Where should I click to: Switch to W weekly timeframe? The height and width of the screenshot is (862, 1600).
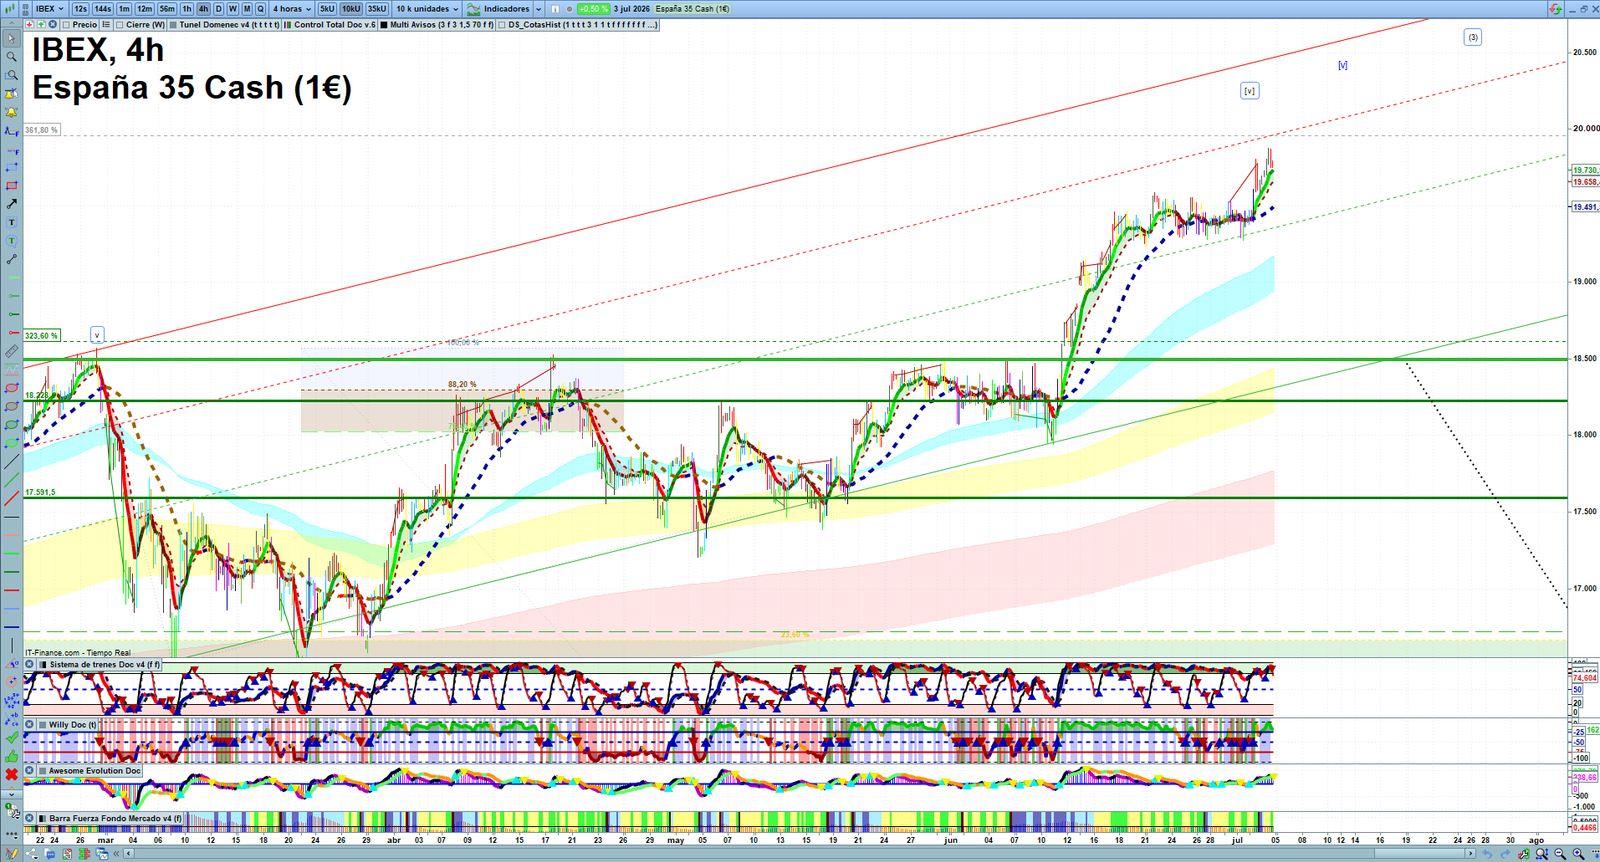click(x=233, y=9)
